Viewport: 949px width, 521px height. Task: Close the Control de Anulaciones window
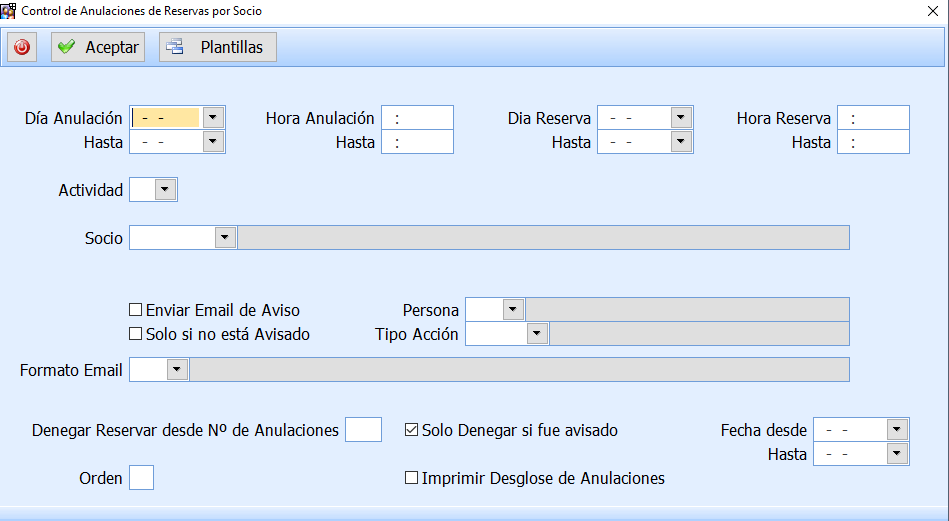point(932,11)
